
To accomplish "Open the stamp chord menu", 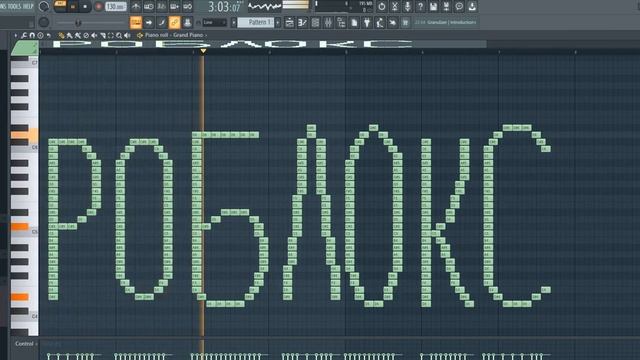I will [x=40, y=36].
